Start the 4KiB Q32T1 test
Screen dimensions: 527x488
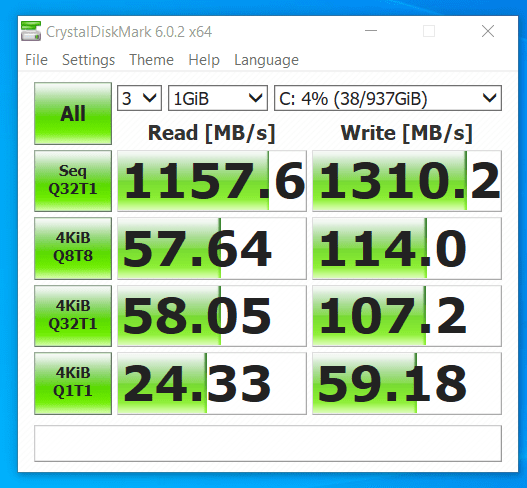pos(73,316)
